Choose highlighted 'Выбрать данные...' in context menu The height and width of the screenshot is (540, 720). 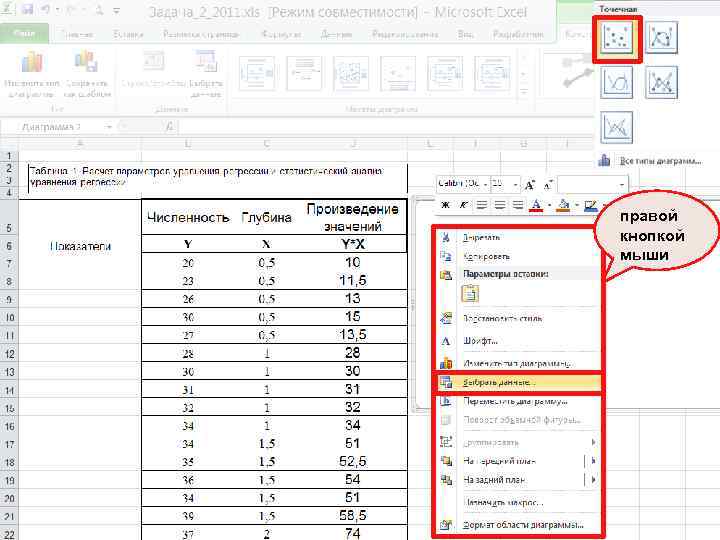point(517,382)
